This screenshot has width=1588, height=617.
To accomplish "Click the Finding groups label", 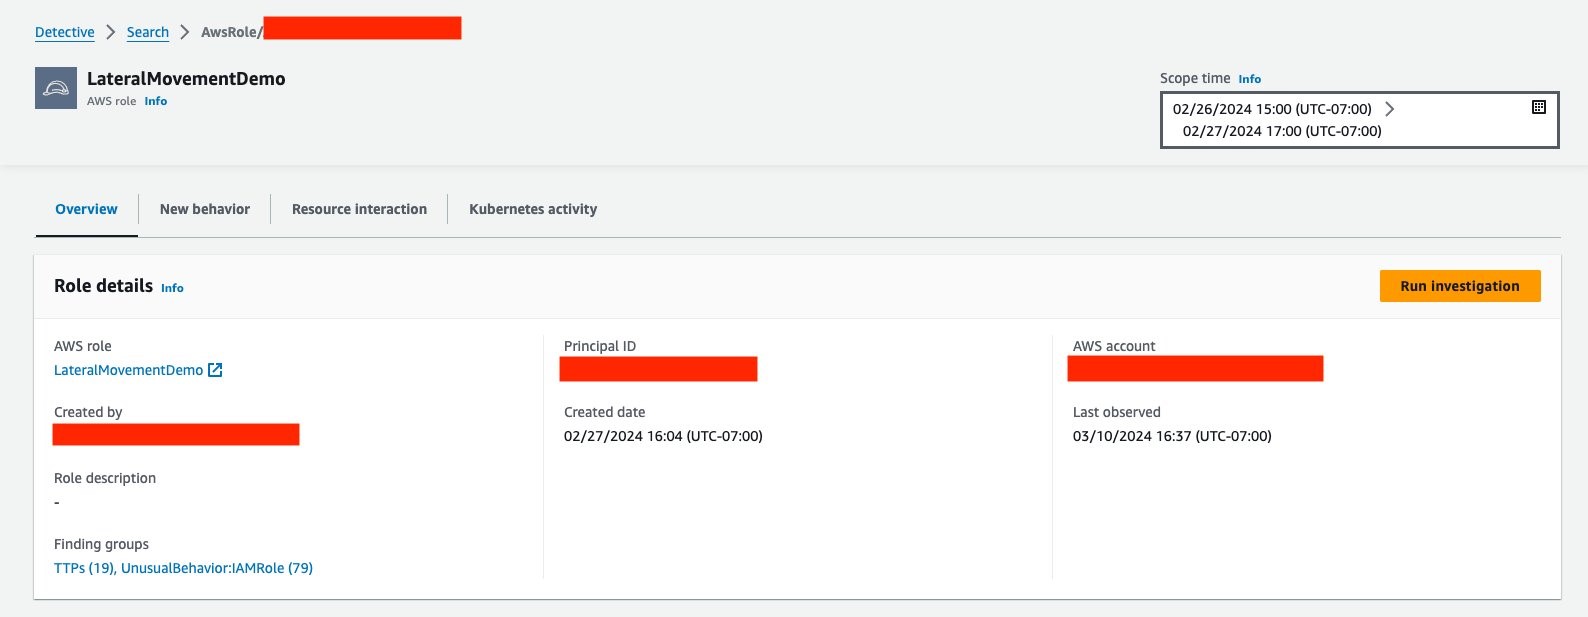I will [101, 544].
